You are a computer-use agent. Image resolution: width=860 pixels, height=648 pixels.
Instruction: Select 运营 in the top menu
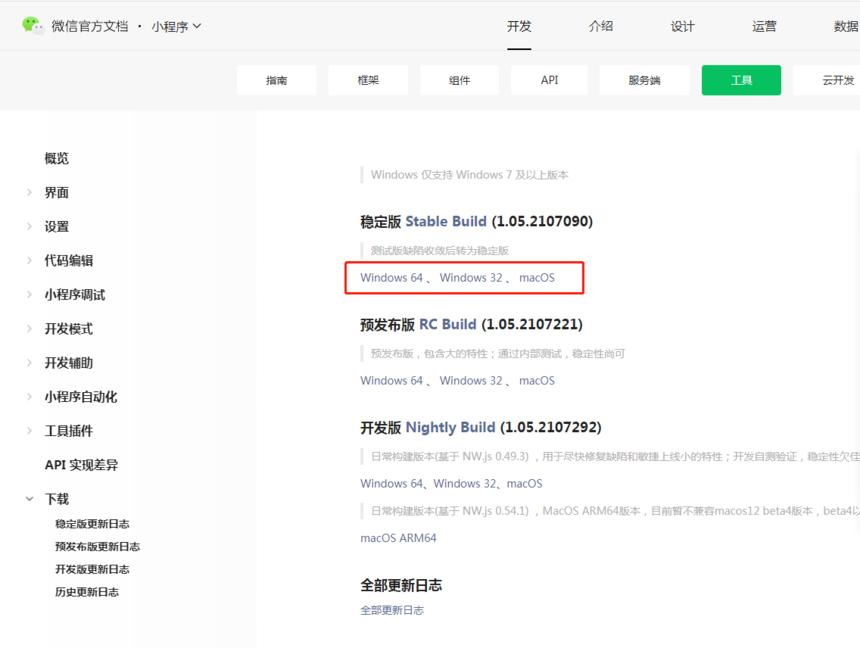tap(764, 27)
